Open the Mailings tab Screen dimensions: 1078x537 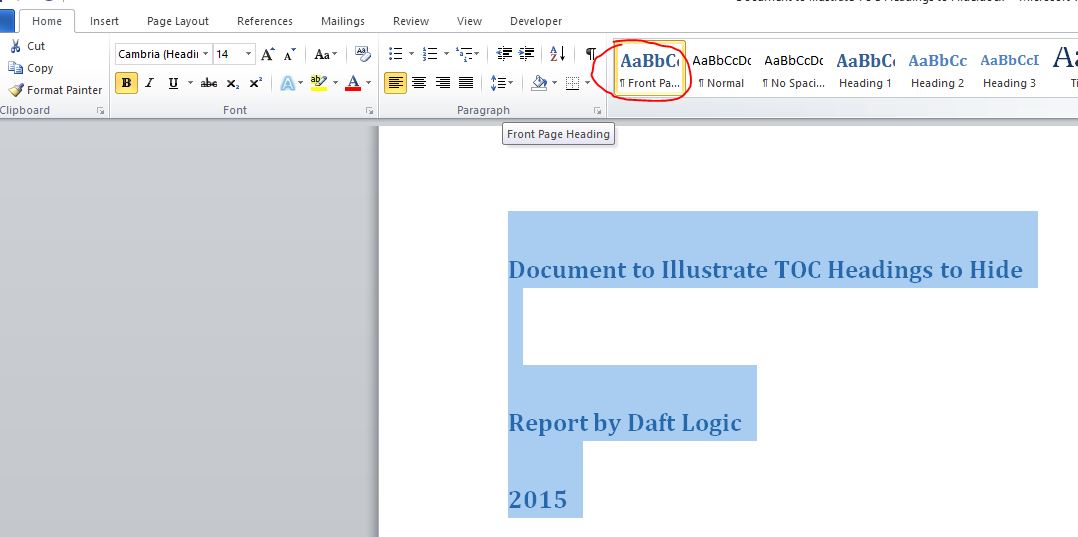tap(343, 21)
